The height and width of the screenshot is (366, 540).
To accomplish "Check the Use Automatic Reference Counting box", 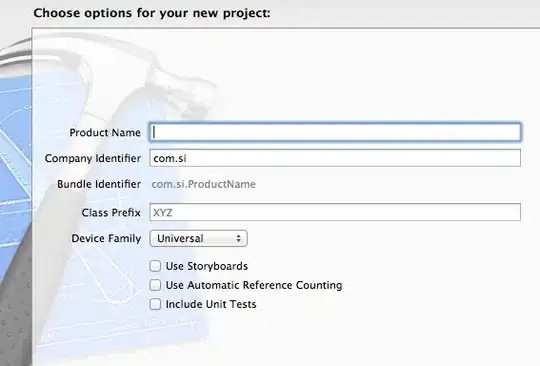I will pyautogui.click(x=155, y=285).
